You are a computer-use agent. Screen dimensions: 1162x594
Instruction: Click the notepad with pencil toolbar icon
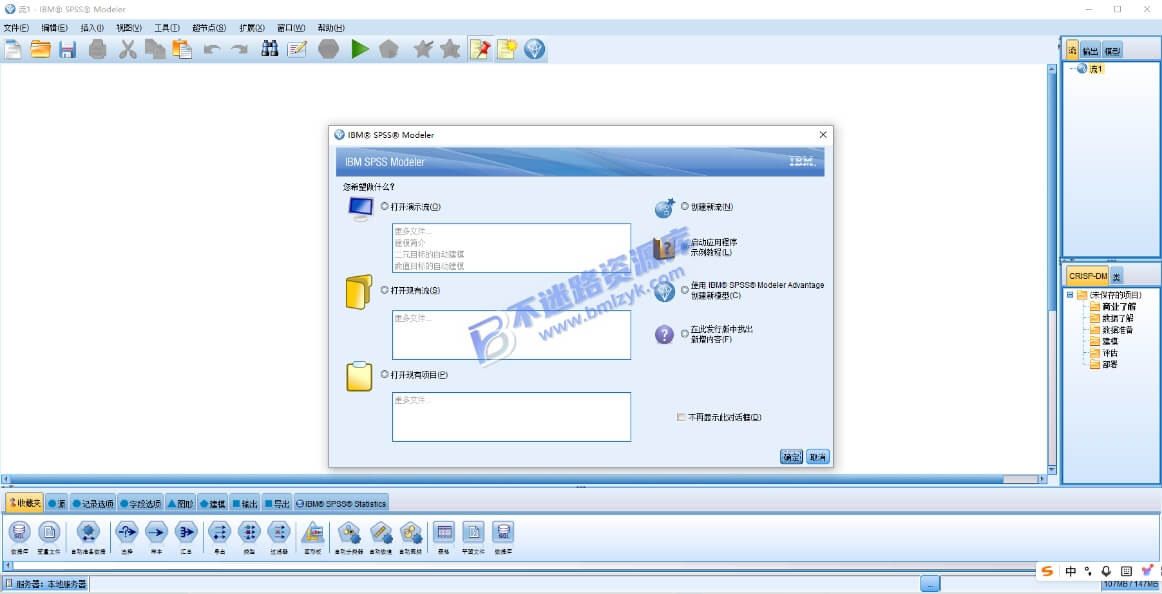click(x=297, y=50)
